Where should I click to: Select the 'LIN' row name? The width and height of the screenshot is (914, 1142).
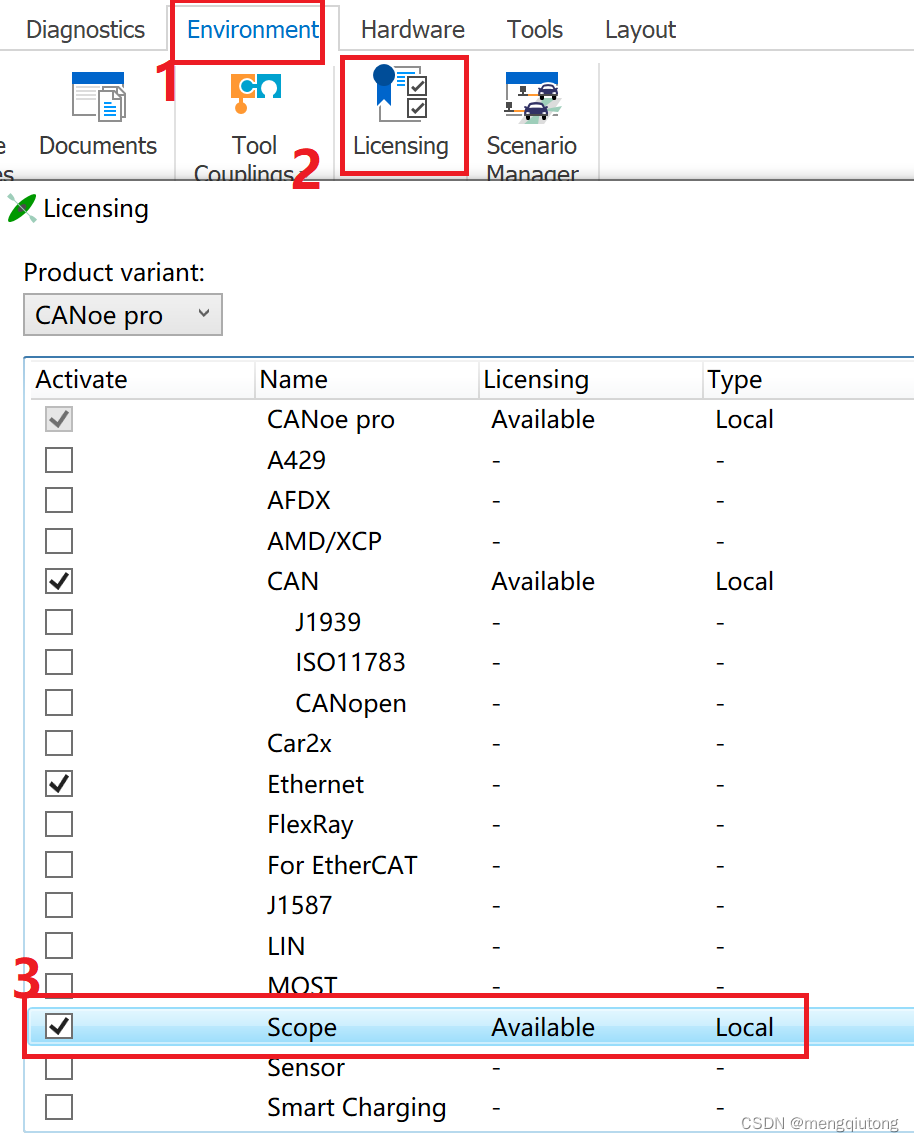click(286, 946)
